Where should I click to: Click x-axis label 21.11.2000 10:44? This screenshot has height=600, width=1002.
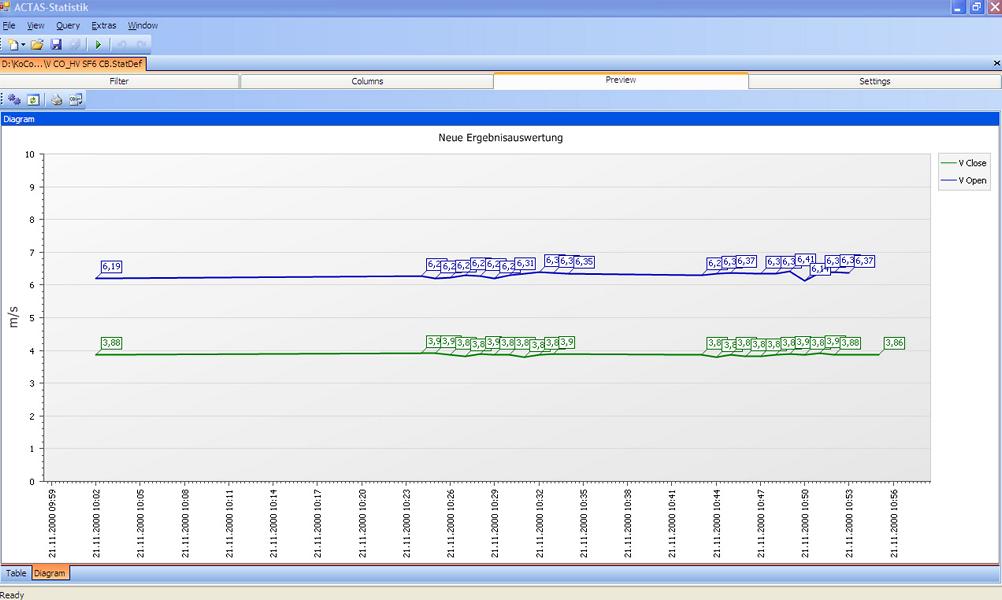tap(716, 523)
